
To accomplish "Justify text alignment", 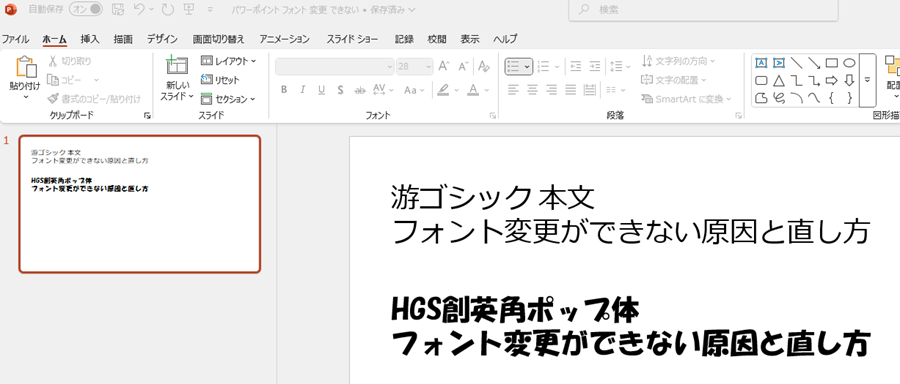I will click(x=571, y=90).
